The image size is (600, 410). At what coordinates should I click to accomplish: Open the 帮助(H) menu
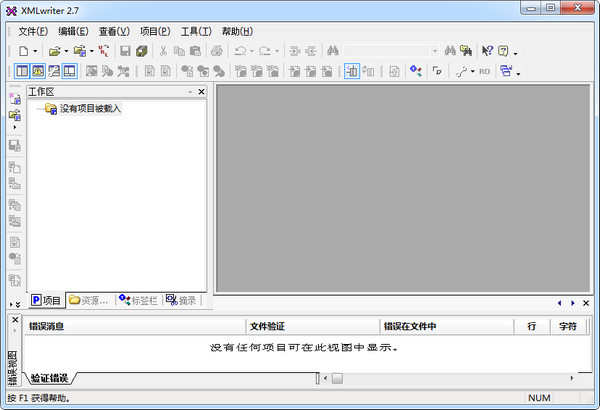tap(238, 31)
